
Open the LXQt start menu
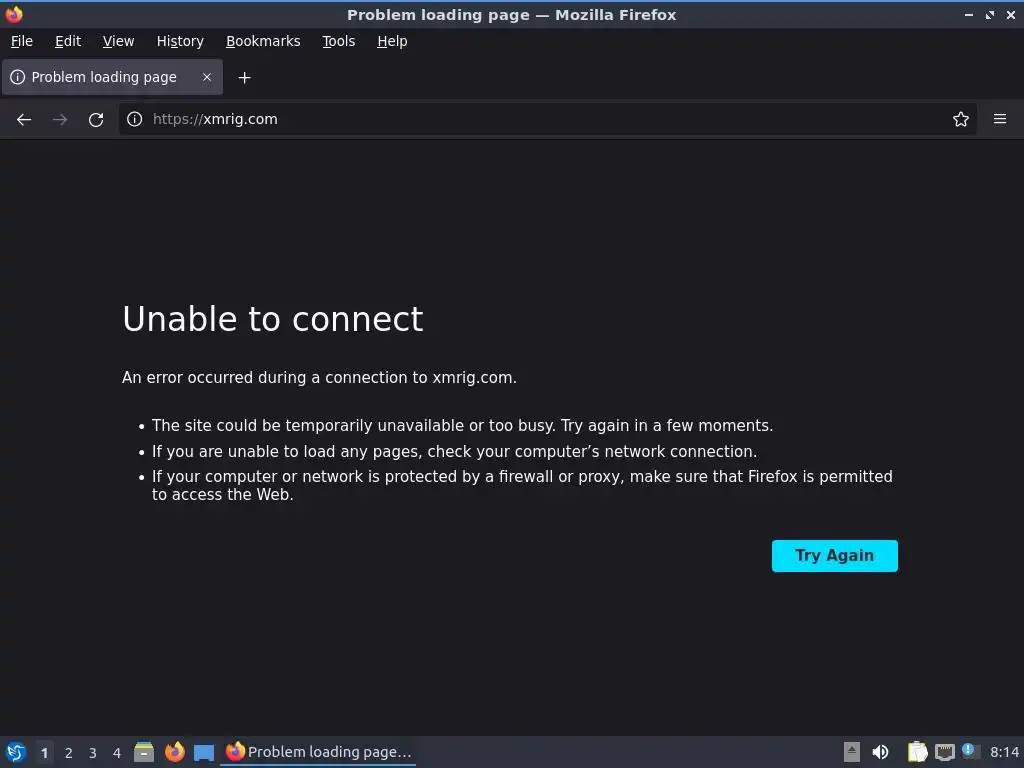[16, 752]
